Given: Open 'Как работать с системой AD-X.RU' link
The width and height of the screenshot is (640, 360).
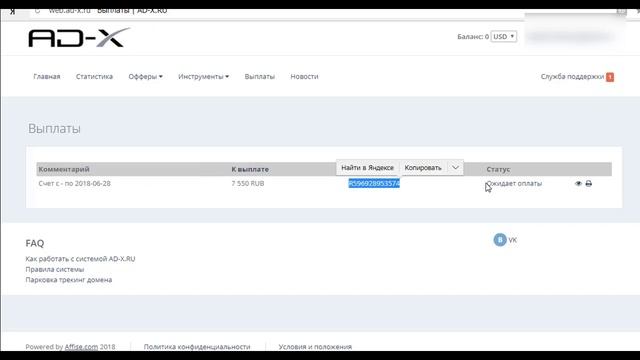Looking at the screenshot, I should [x=80, y=259].
